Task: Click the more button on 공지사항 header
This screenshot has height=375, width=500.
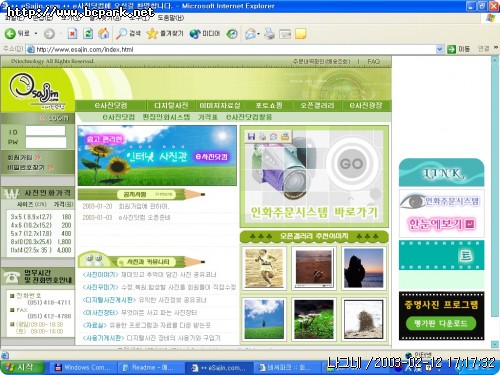Action: (164, 194)
